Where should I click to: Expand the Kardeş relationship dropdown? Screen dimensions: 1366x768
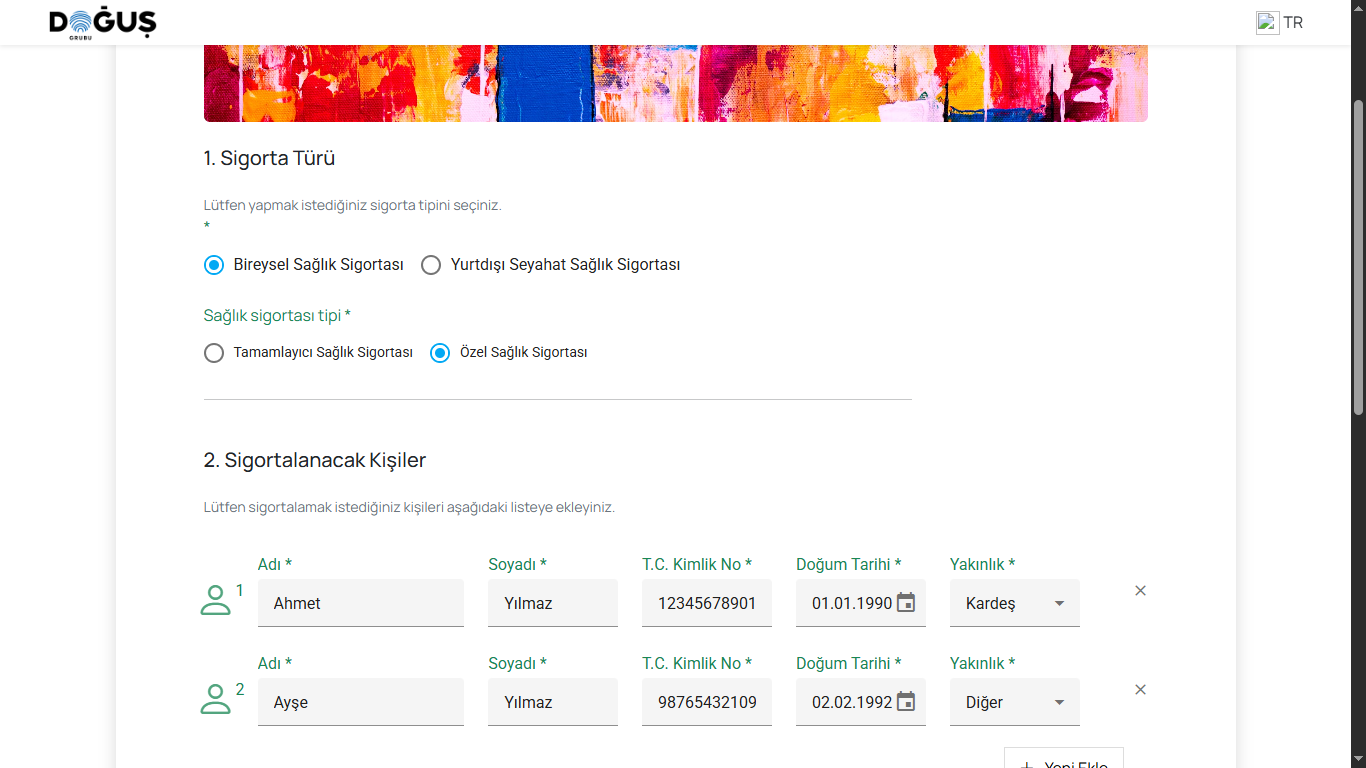tap(1014, 603)
